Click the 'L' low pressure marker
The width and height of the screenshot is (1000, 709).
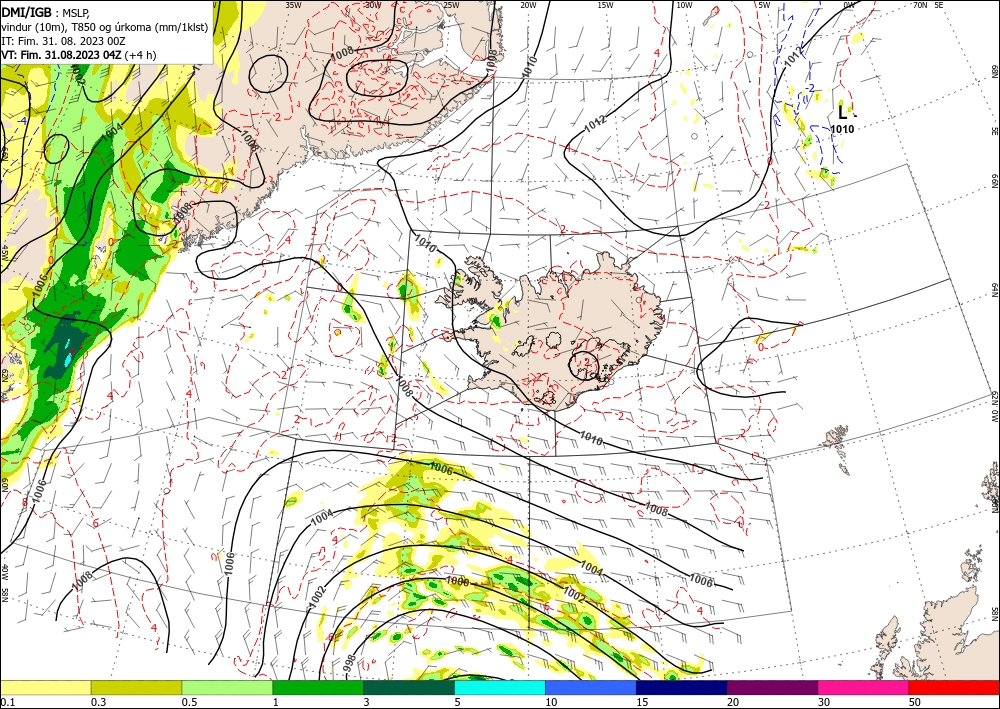click(843, 112)
